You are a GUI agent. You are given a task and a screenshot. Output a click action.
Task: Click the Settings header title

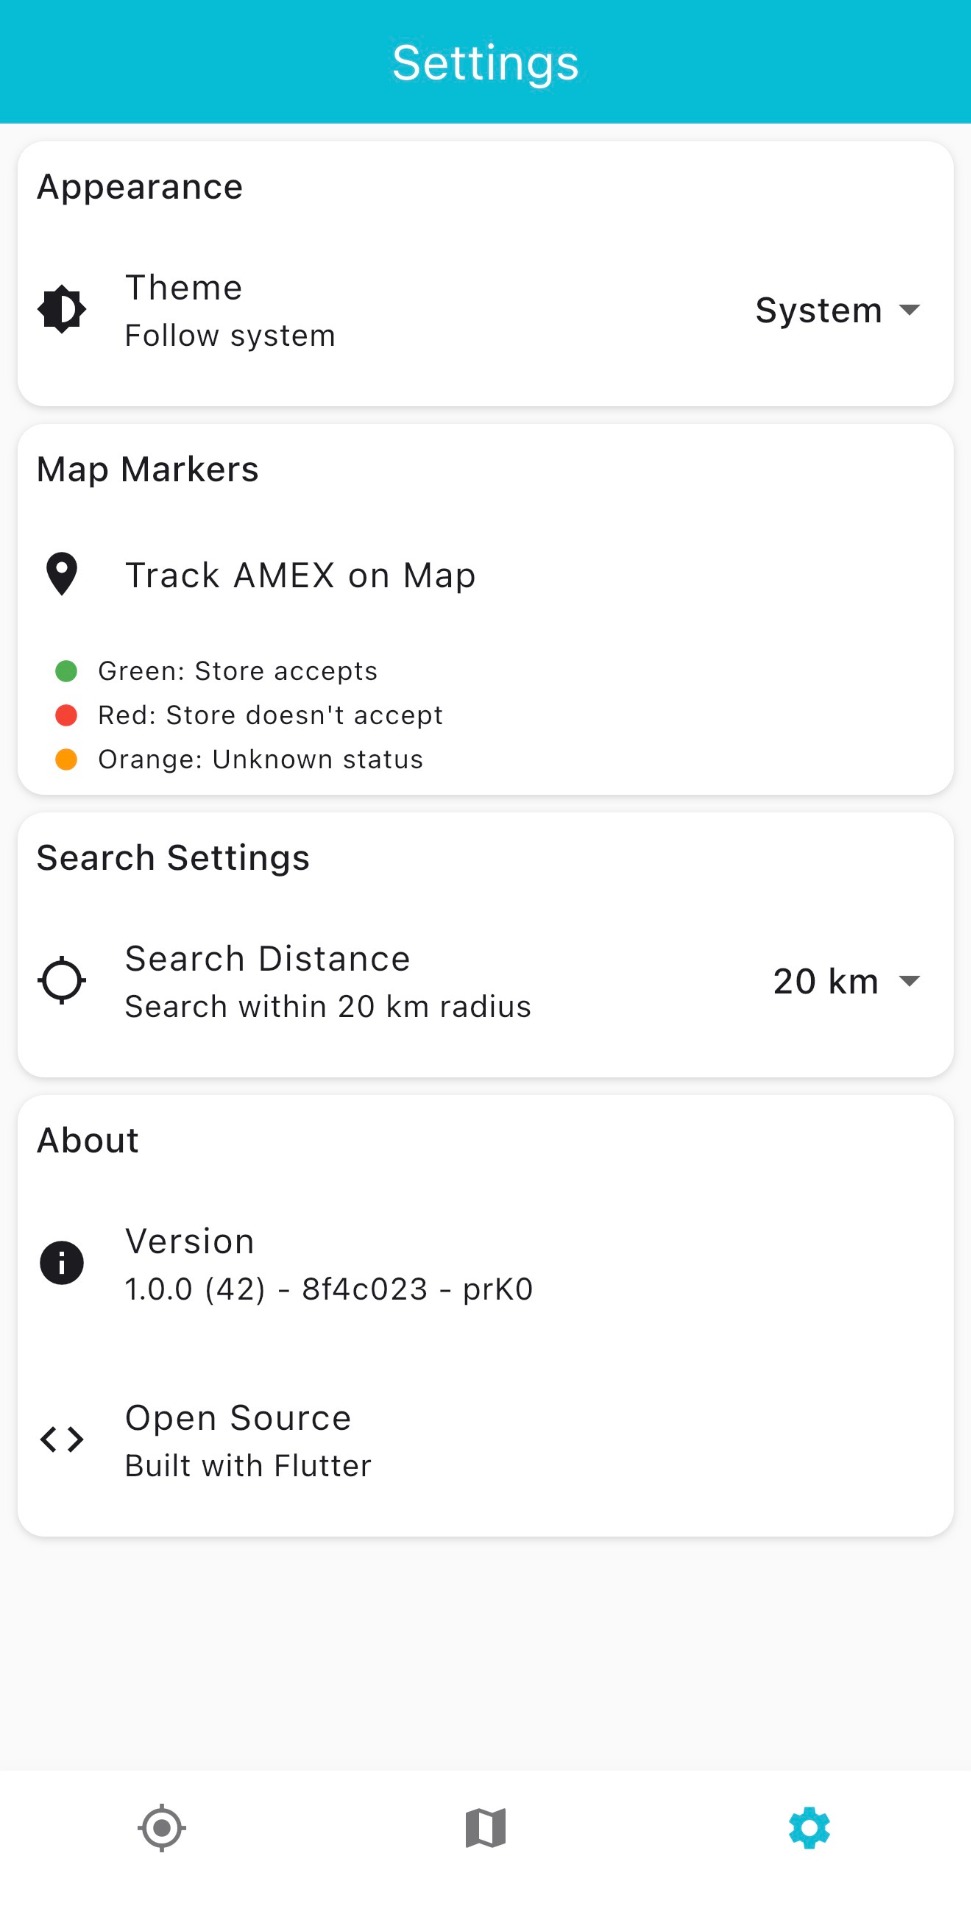tap(486, 63)
